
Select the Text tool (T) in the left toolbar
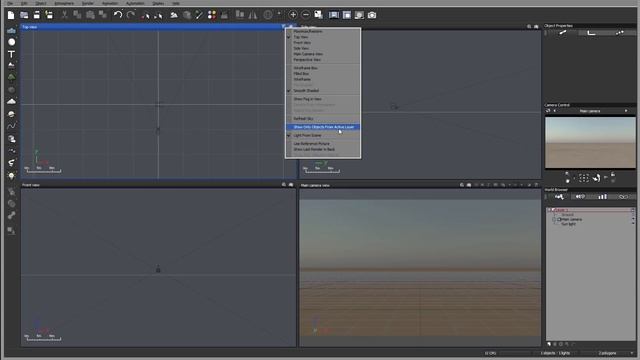coord(11,54)
